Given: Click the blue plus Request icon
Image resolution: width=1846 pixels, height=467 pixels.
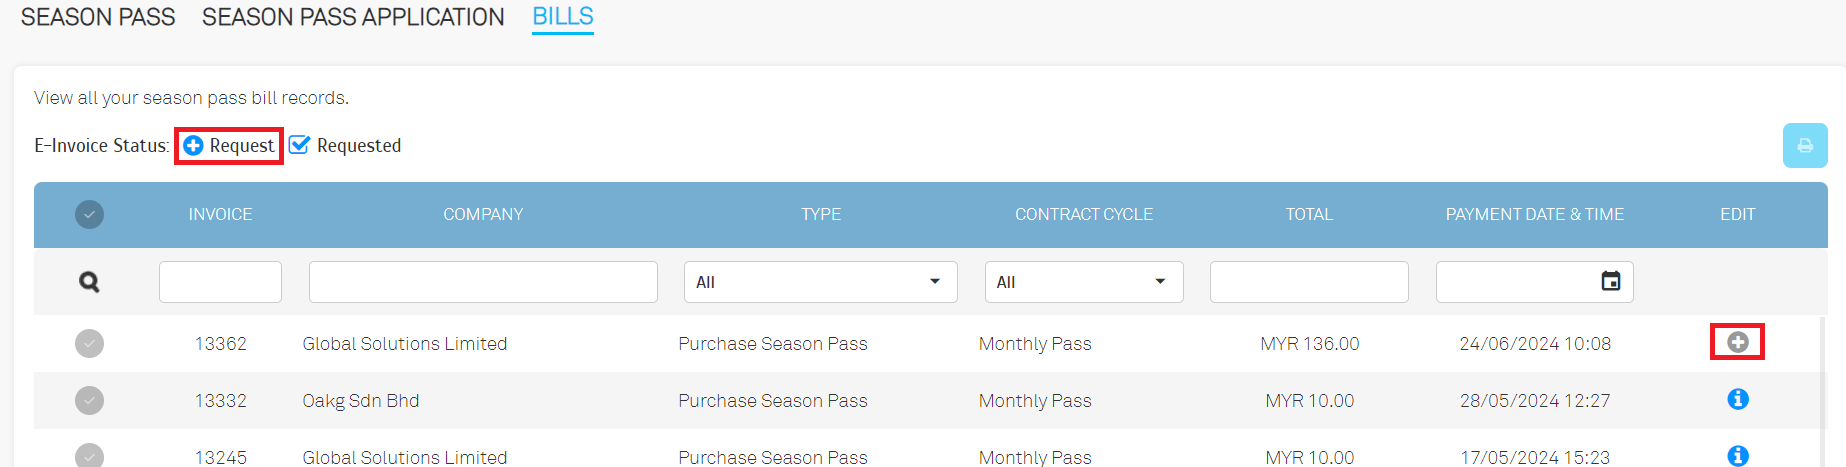Looking at the screenshot, I should tap(194, 146).
